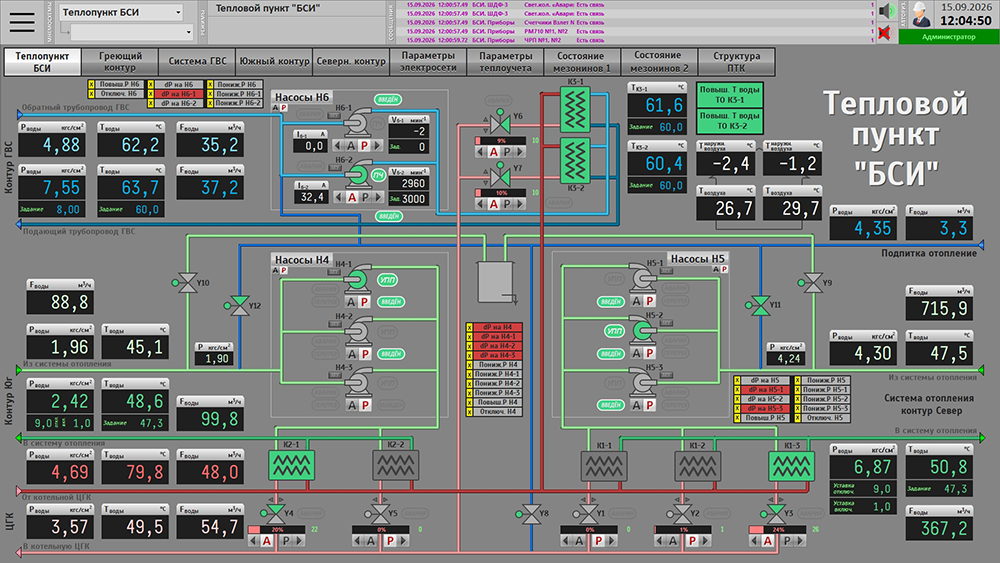Screen dimensions: 1000x563
Task: Click the sound speaker icon
Action: click(x=886, y=11)
